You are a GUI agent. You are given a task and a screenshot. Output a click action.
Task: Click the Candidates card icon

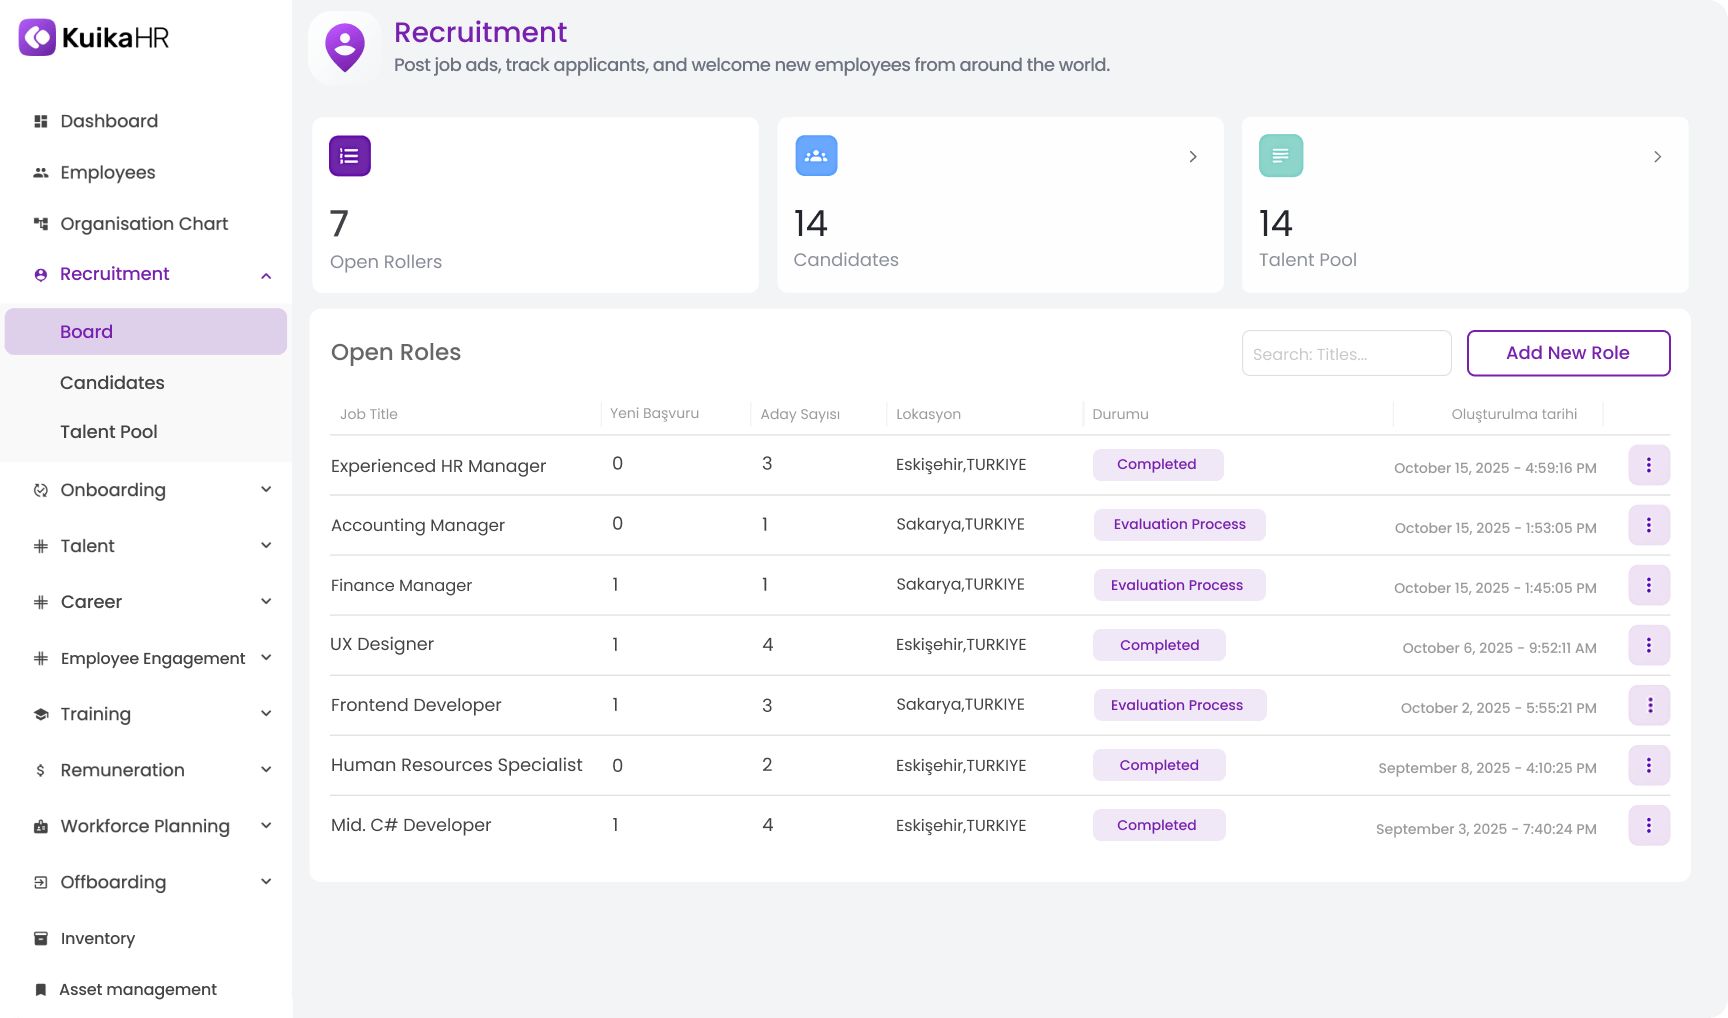[816, 155]
